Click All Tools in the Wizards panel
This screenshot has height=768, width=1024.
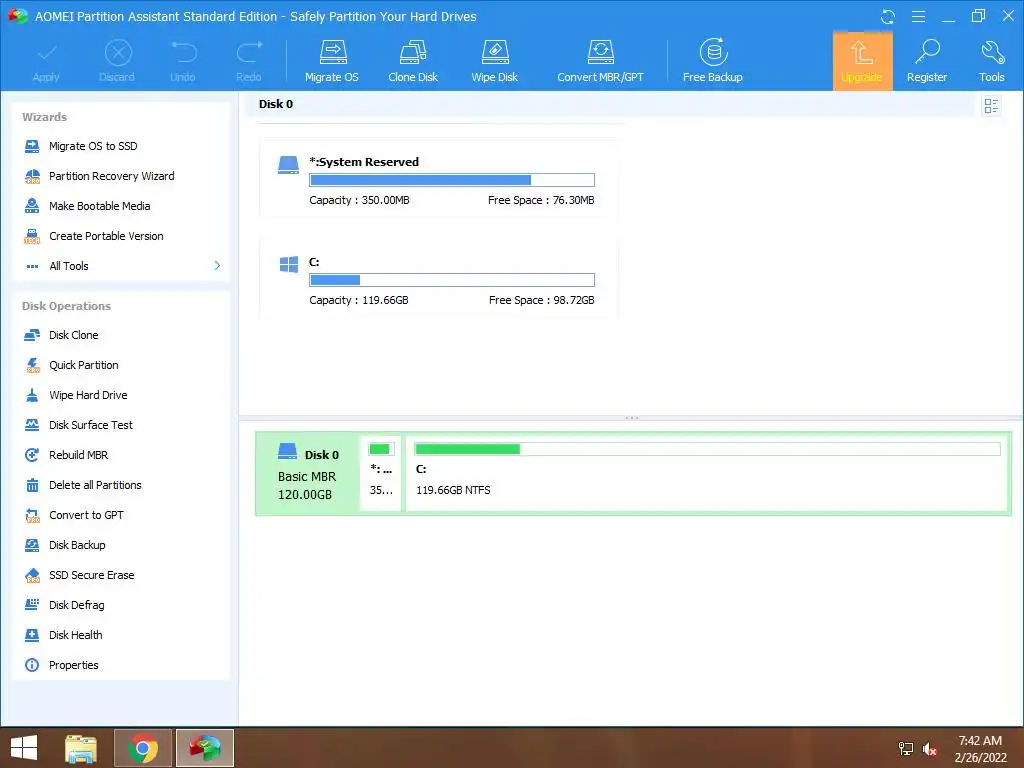click(x=68, y=266)
